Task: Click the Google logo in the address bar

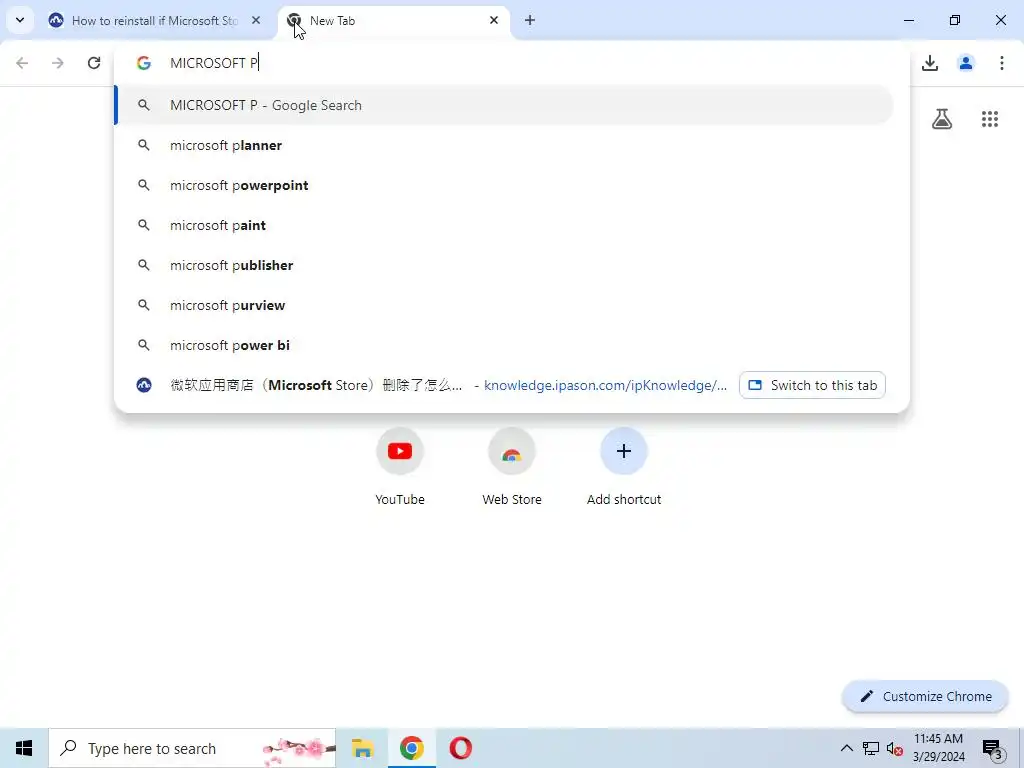Action: pyautogui.click(x=144, y=63)
